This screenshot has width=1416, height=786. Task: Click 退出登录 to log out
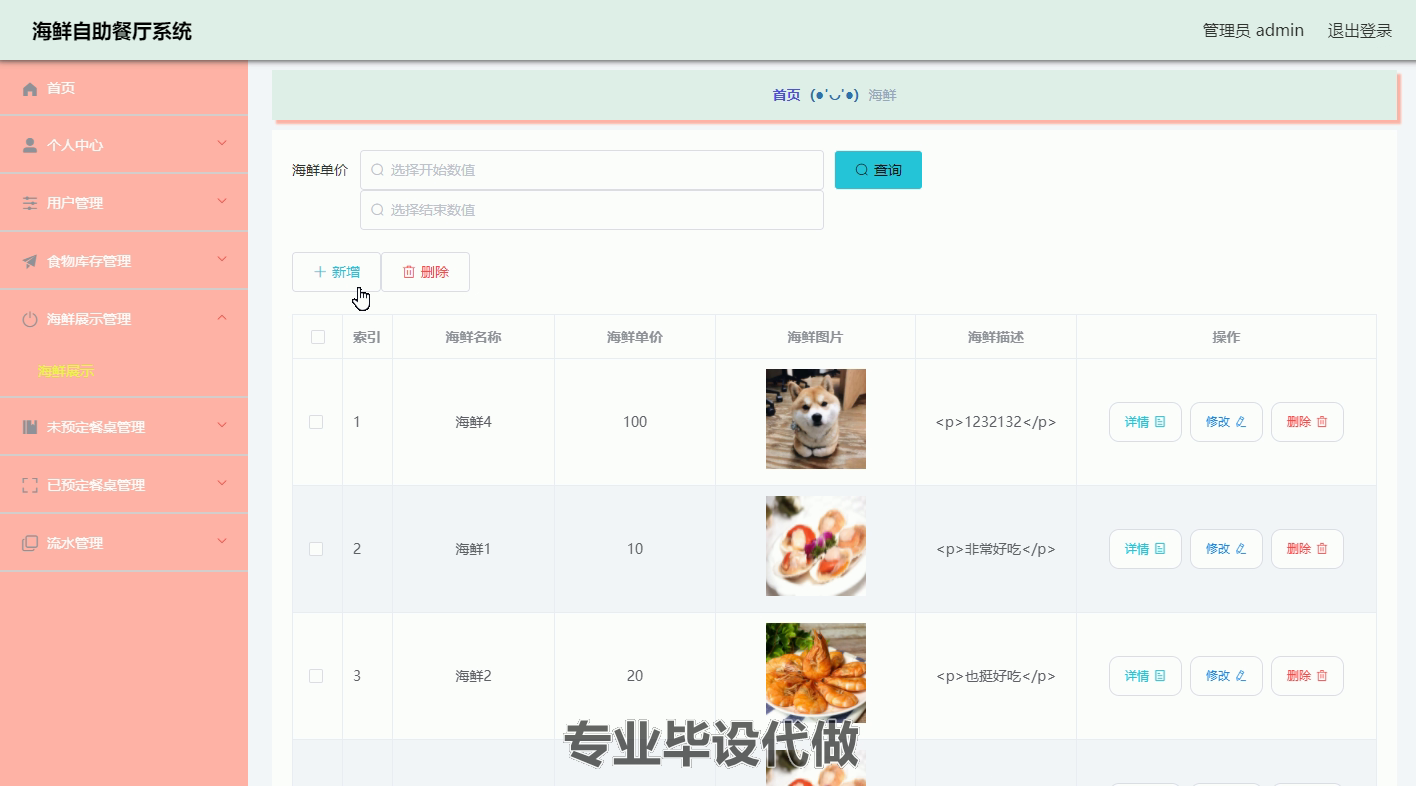[x=1360, y=31]
